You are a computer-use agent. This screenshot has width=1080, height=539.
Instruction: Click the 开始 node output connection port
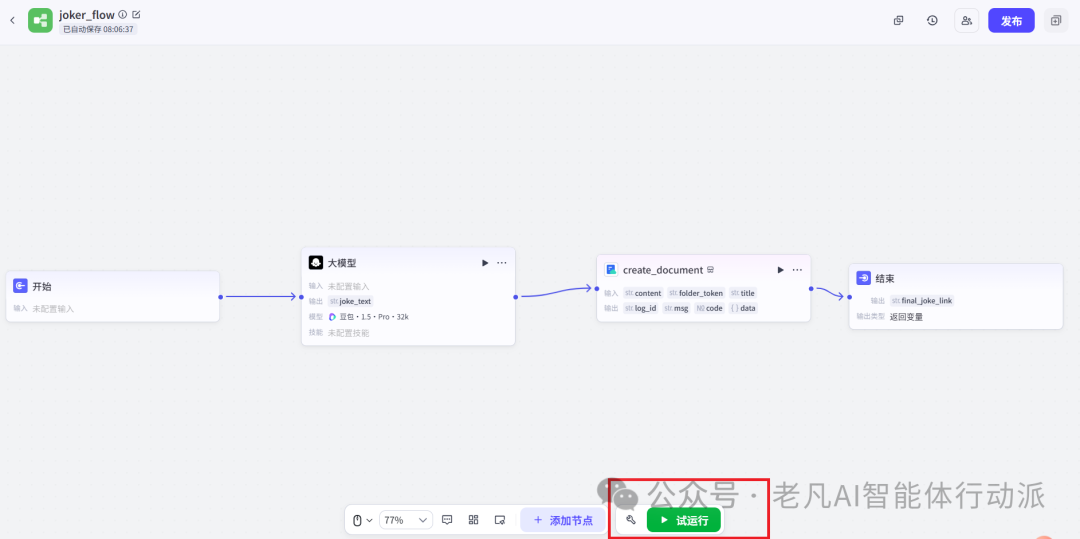tap(220, 297)
